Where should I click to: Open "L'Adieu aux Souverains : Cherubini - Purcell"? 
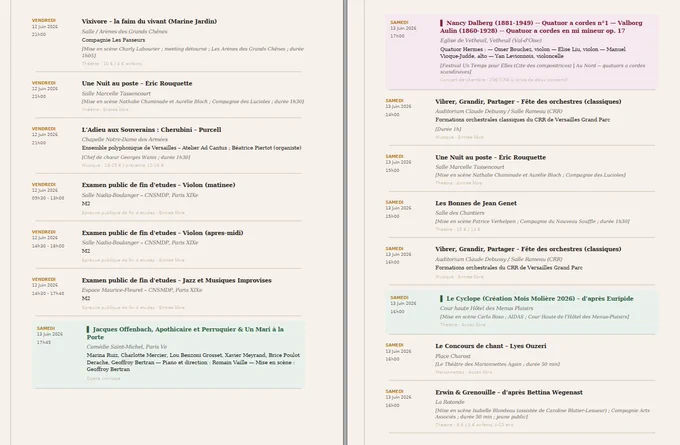coord(151,130)
